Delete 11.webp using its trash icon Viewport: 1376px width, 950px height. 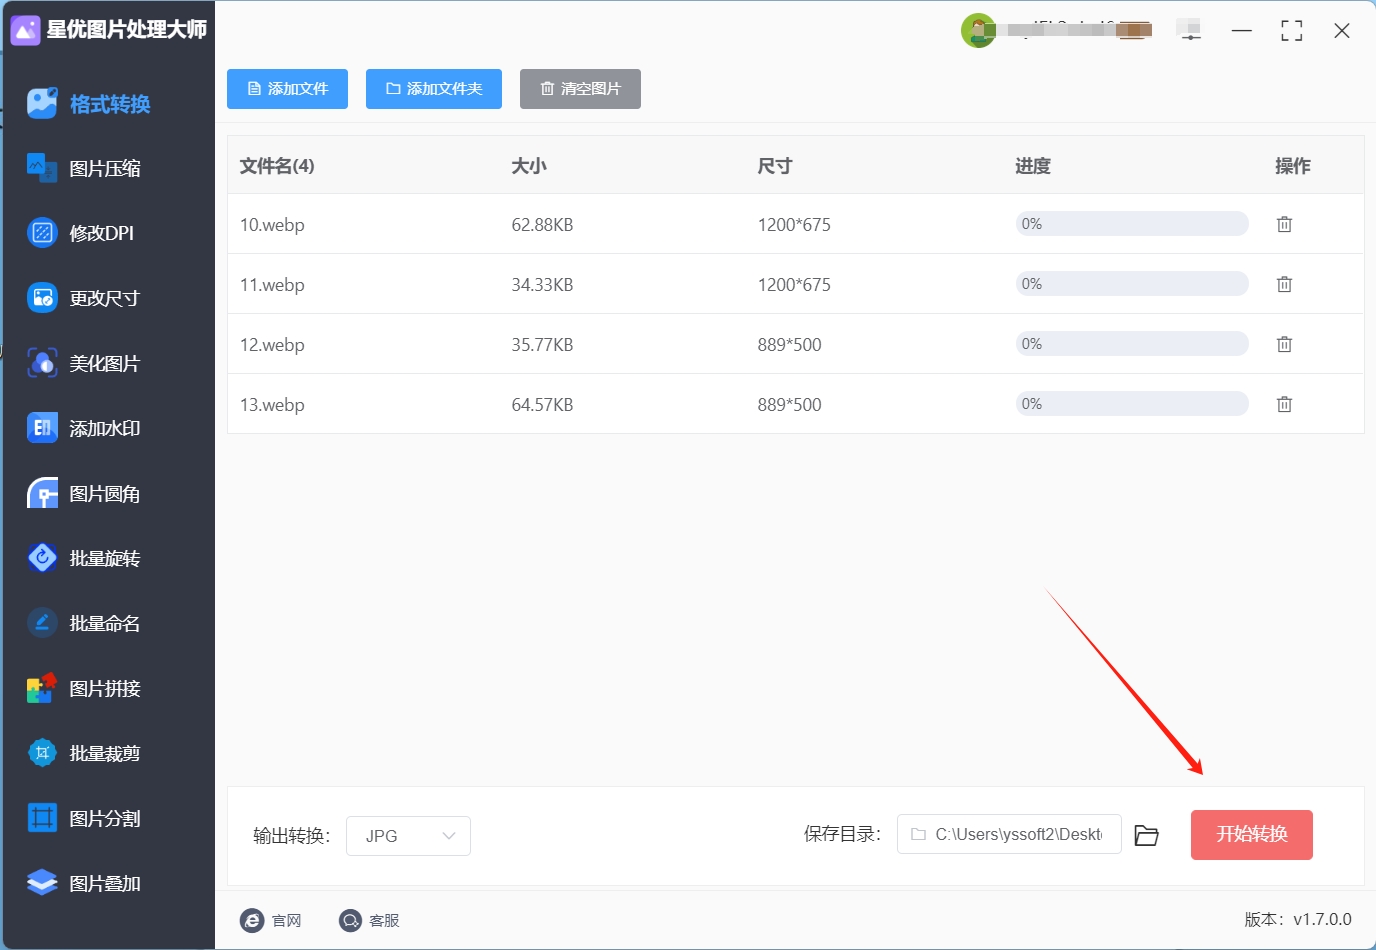click(x=1285, y=284)
